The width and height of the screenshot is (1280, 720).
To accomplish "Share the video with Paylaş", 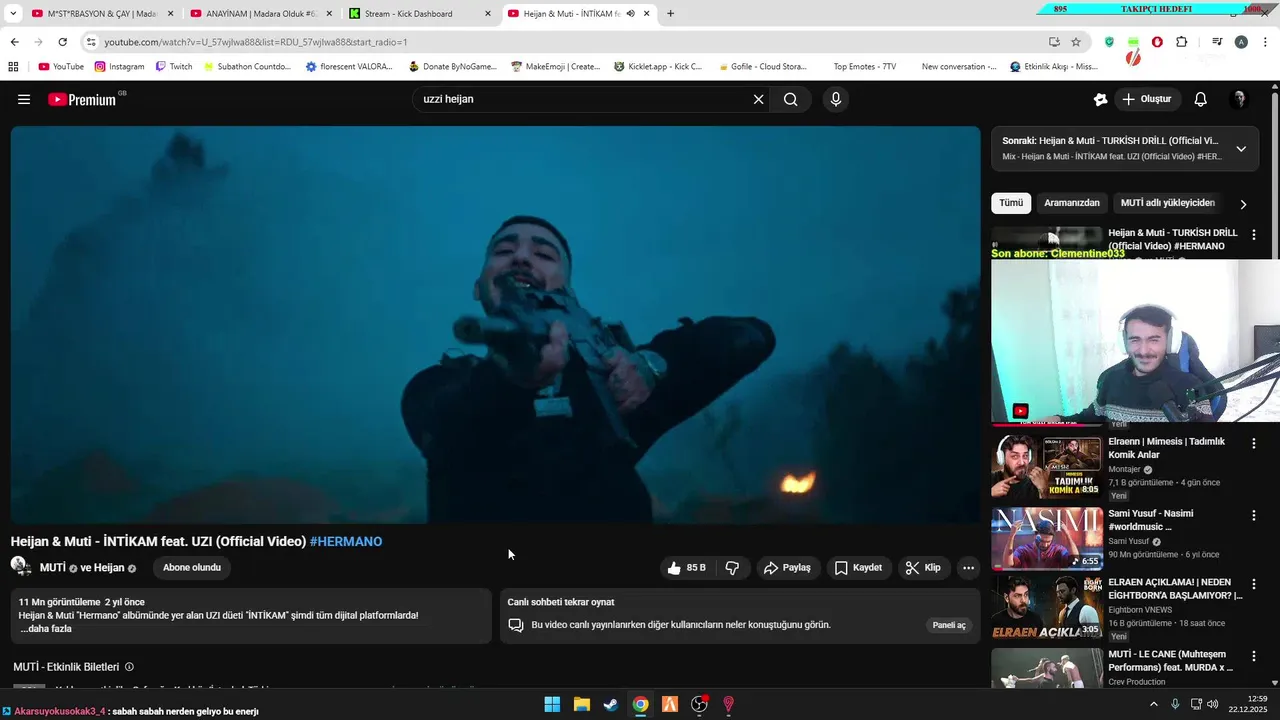I will click(787, 567).
